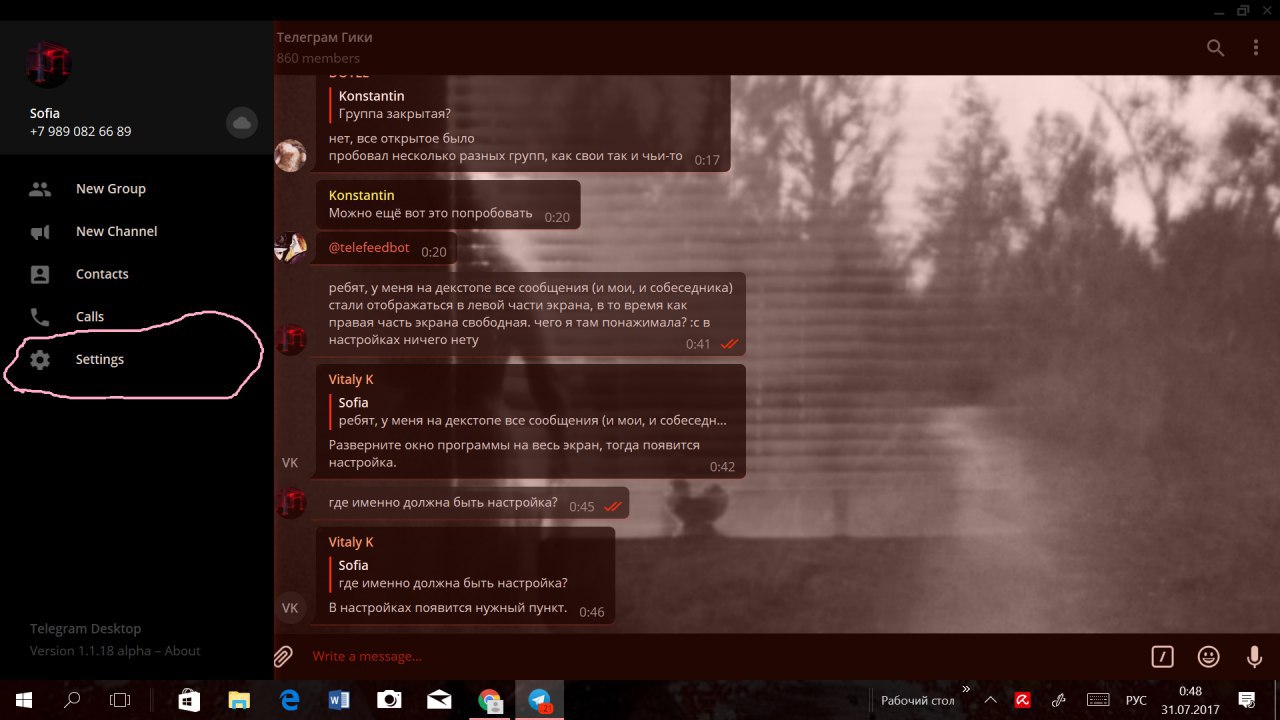This screenshot has height=720, width=1280.
Task: Attach a file with the paperclip icon
Action: click(284, 656)
